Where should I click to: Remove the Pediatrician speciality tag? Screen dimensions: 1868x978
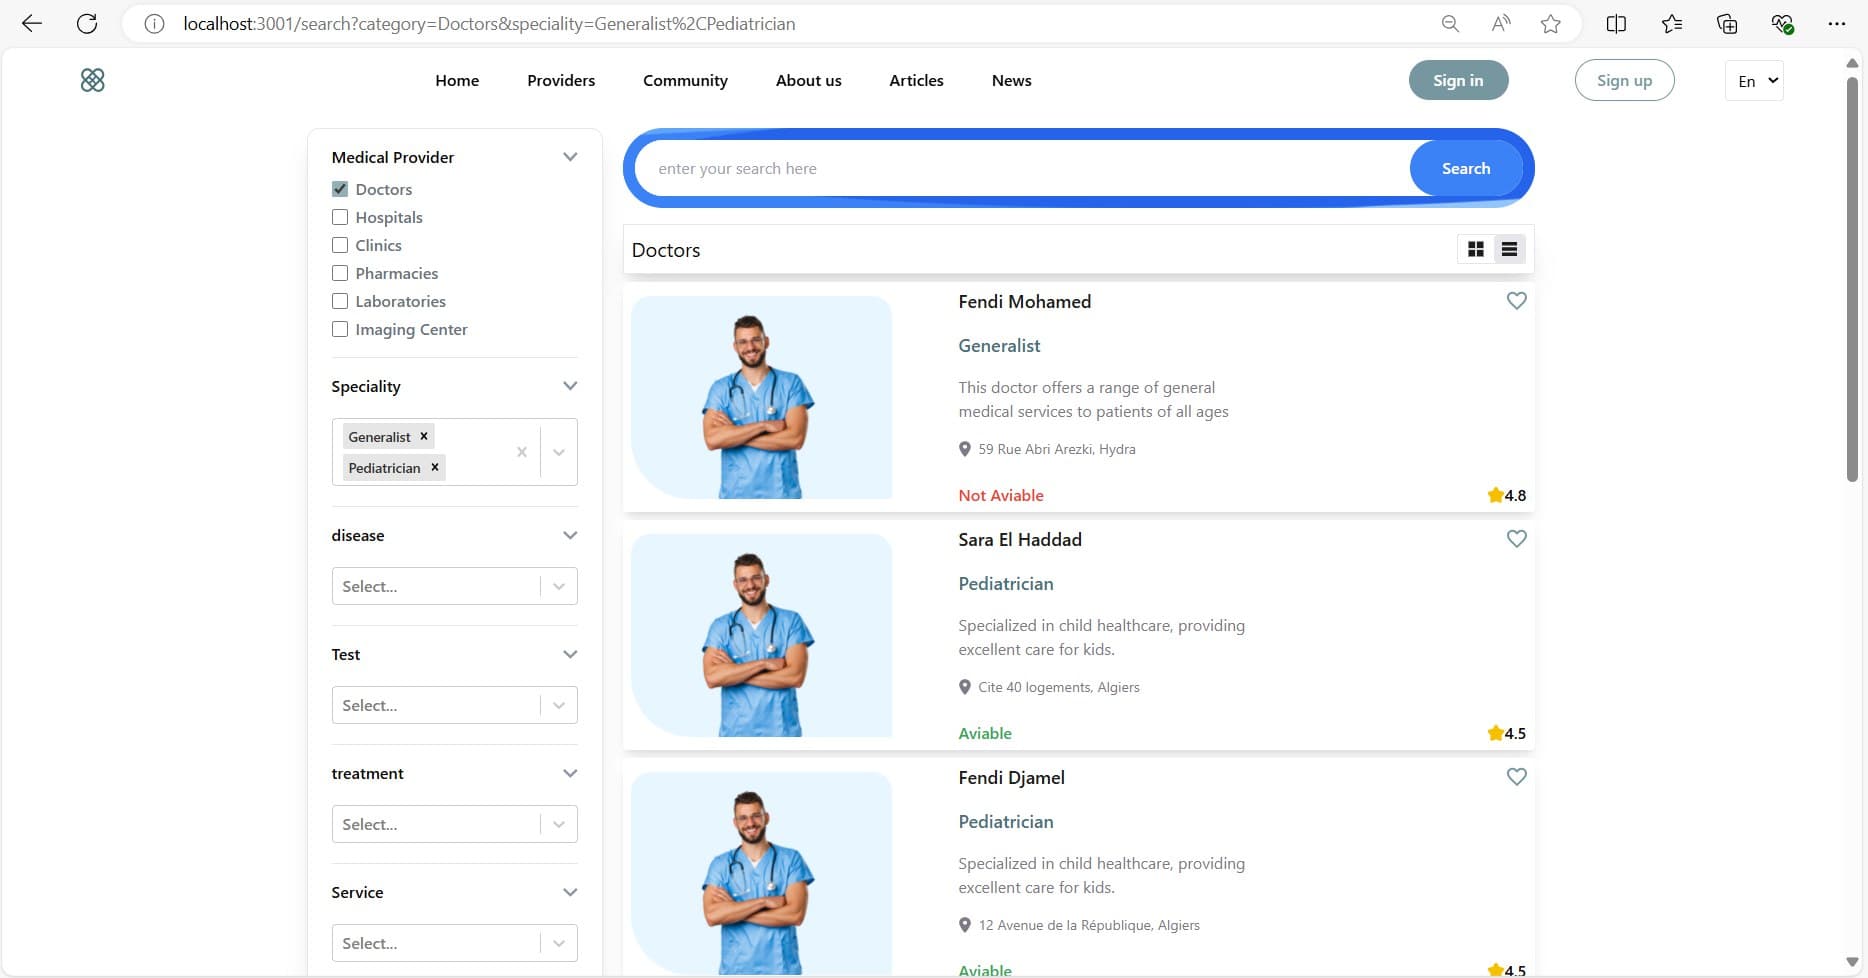tap(435, 467)
